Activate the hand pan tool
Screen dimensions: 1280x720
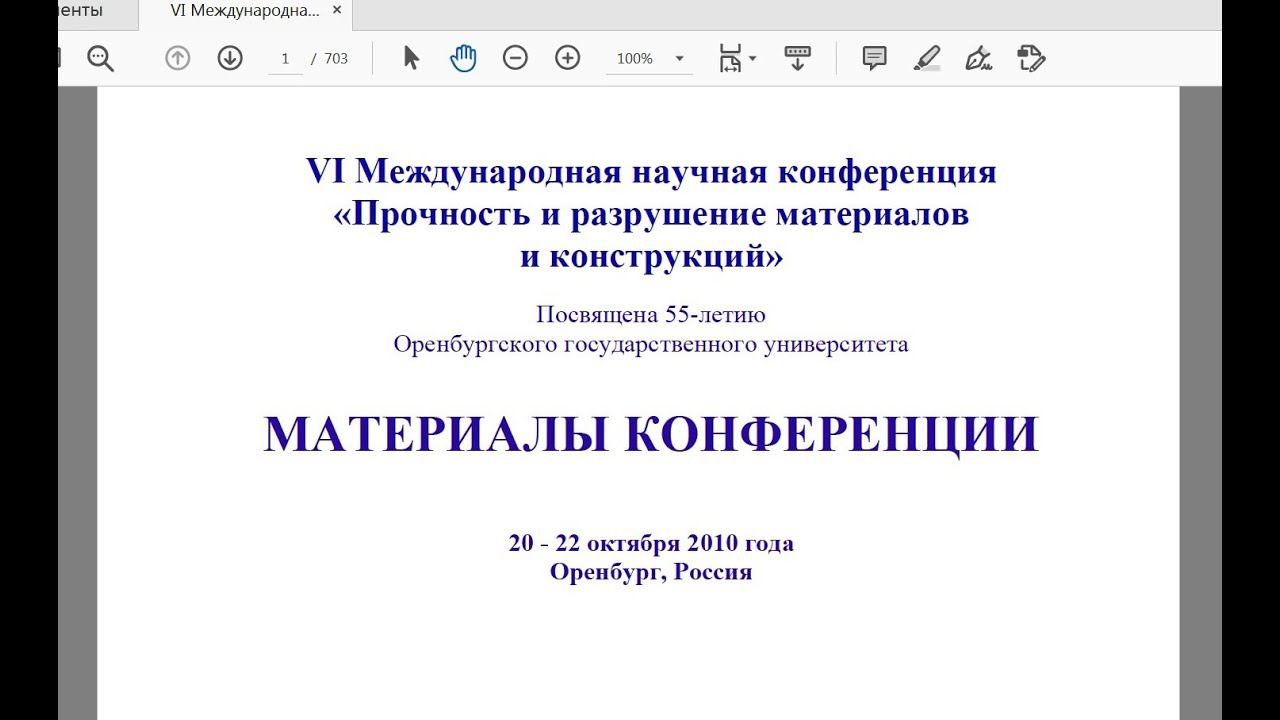click(463, 58)
